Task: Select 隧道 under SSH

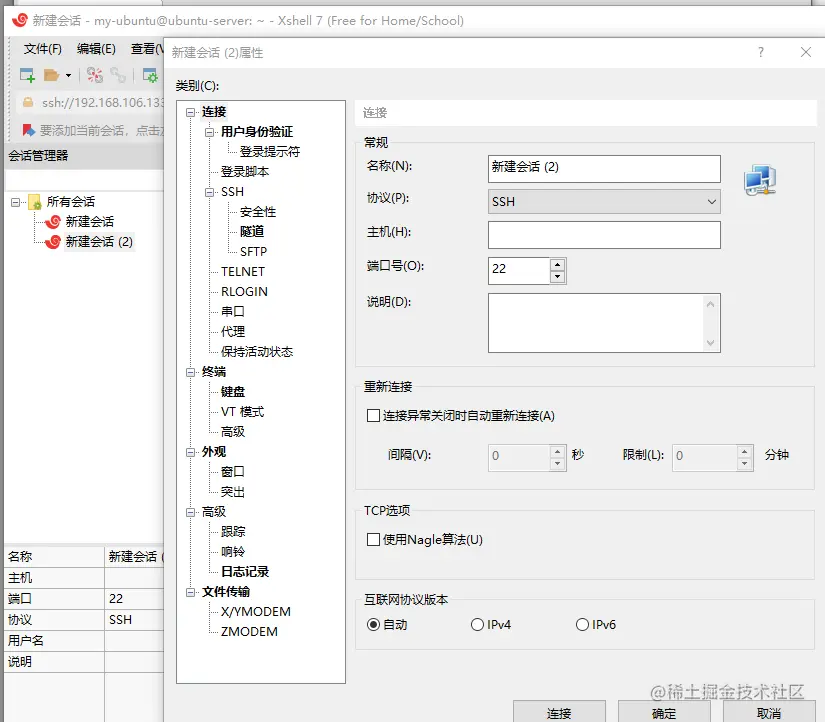Action: 251,232
